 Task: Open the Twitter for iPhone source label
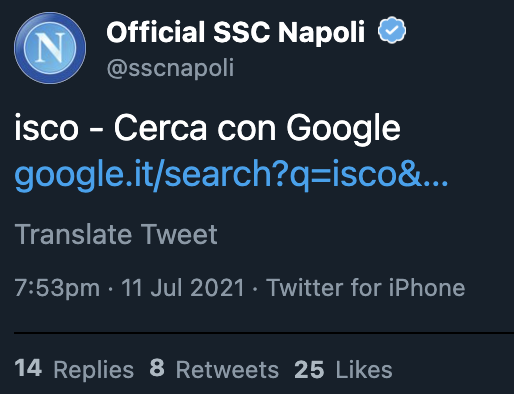tap(365, 287)
